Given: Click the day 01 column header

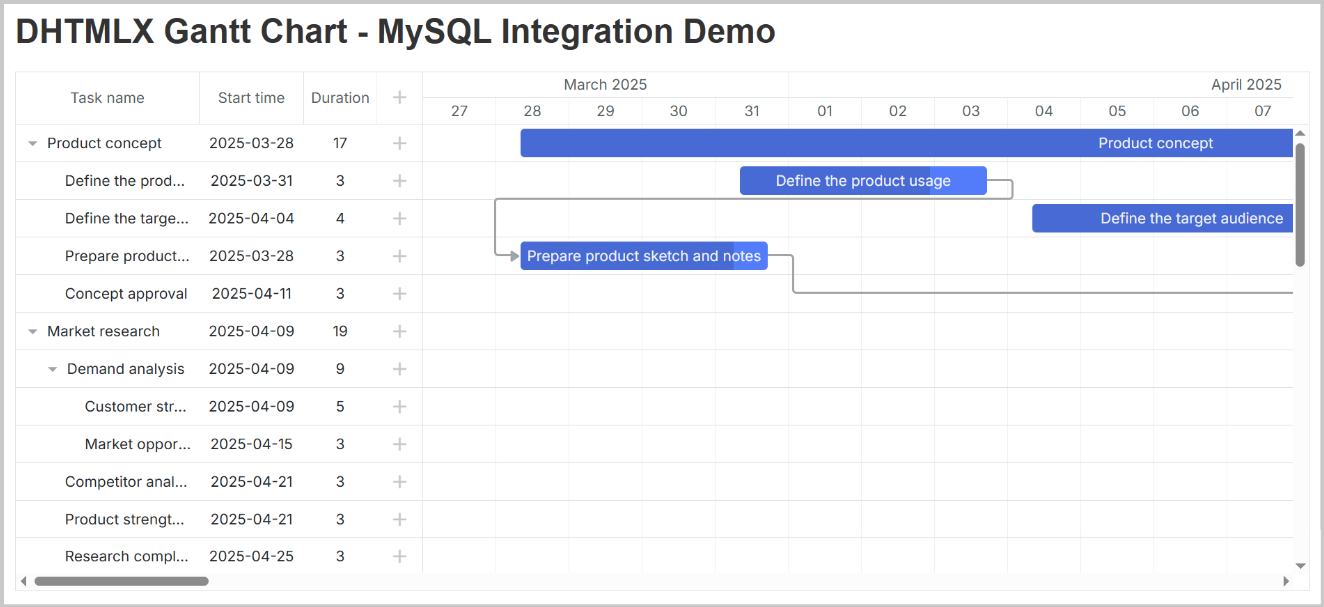Looking at the screenshot, I should (x=824, y=111).
